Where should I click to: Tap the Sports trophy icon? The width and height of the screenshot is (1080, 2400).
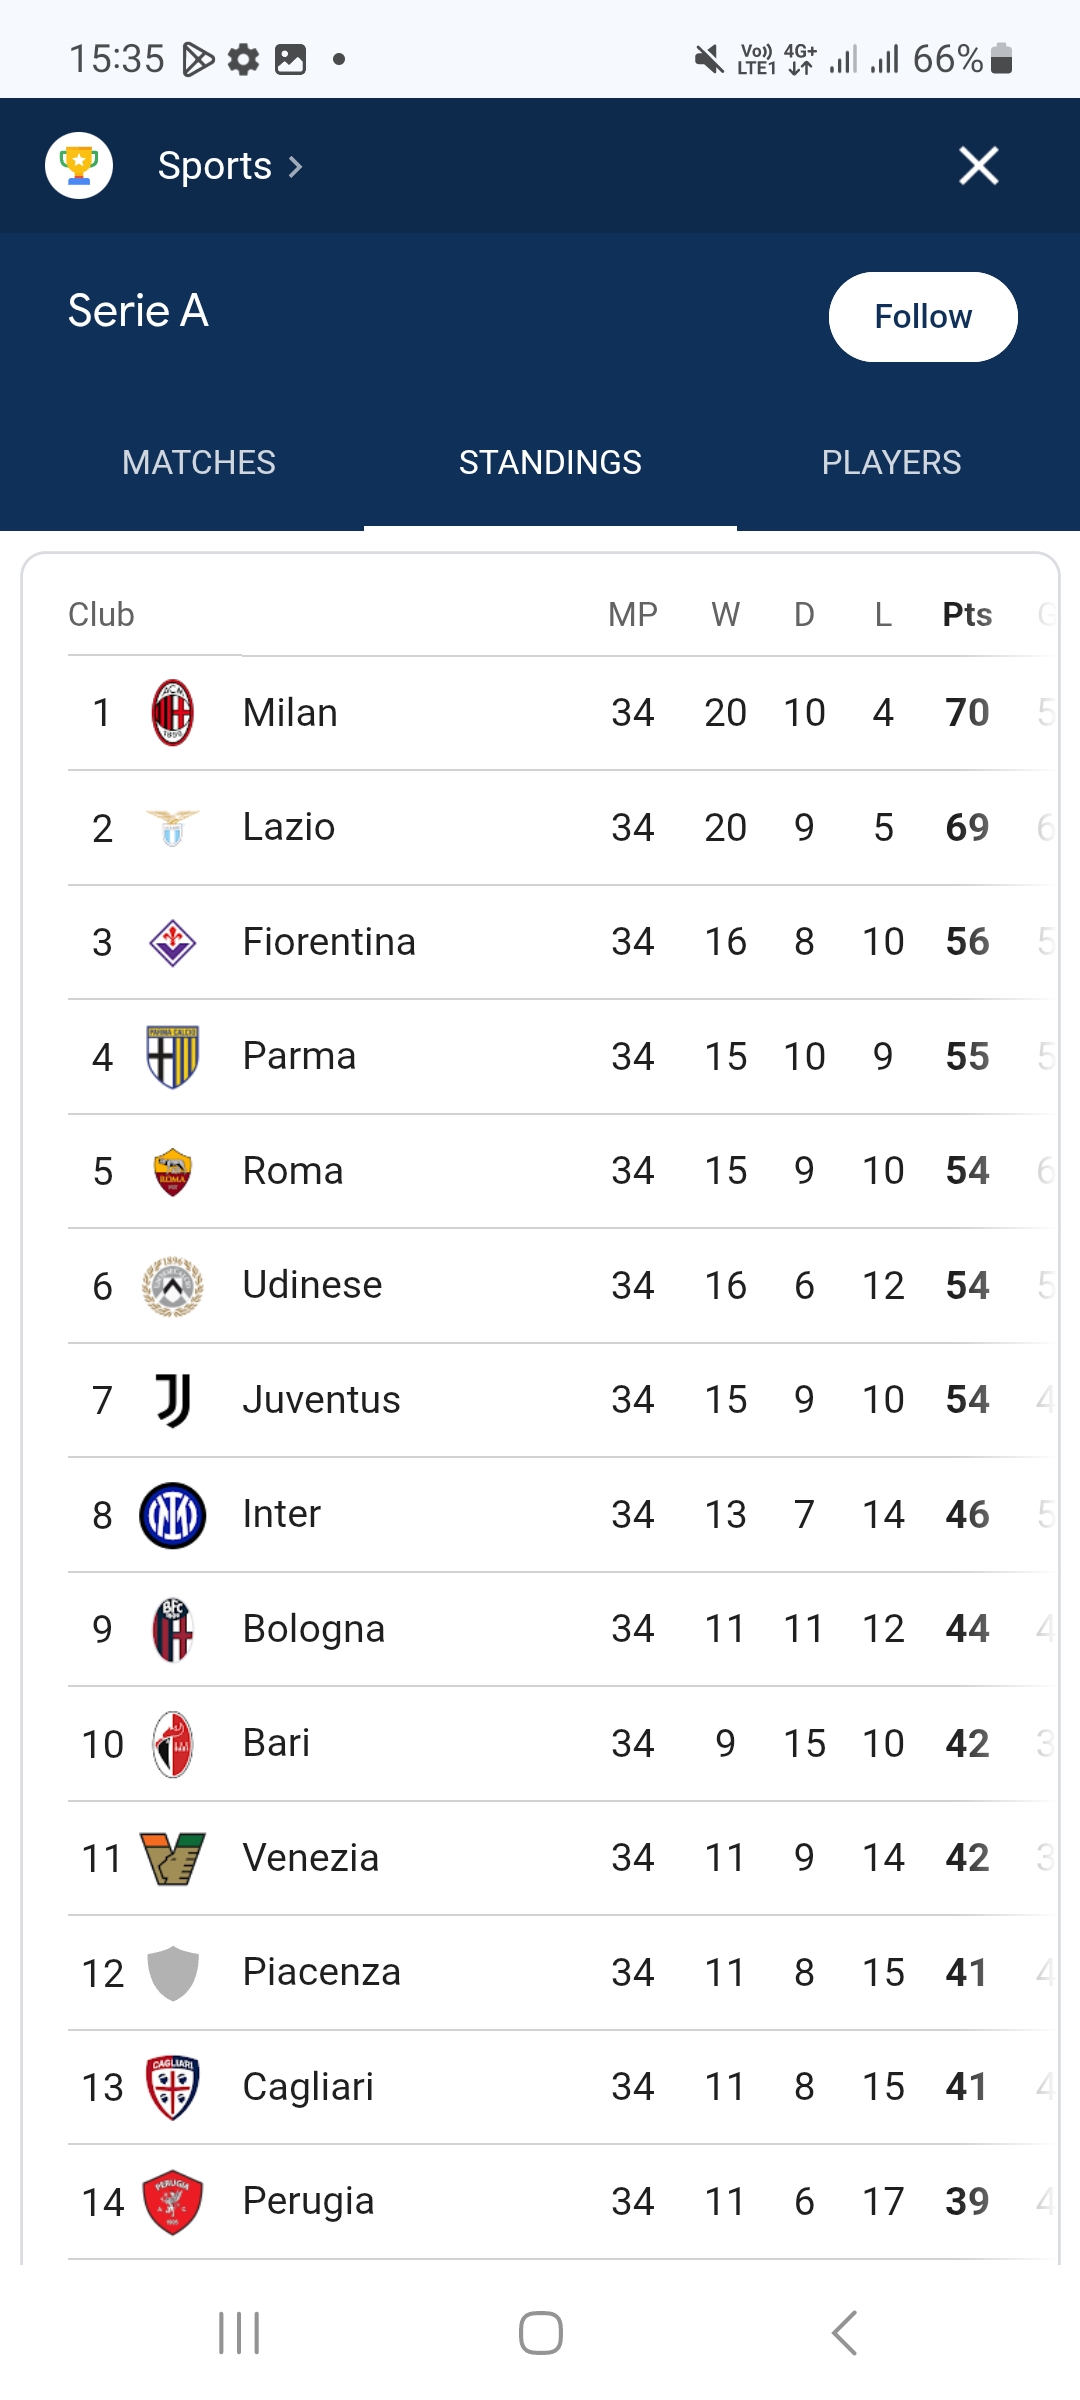pos(79,165)
